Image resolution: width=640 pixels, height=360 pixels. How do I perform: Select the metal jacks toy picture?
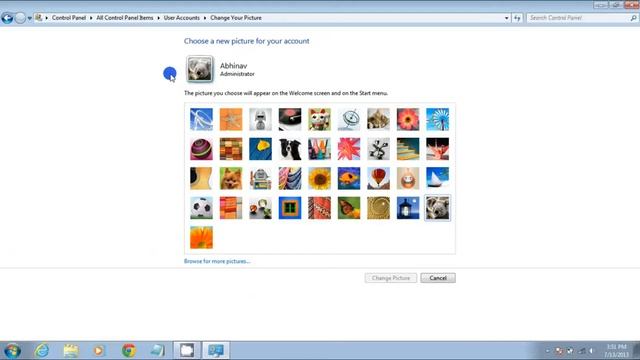pyautogui.click(x=378, y=149)
